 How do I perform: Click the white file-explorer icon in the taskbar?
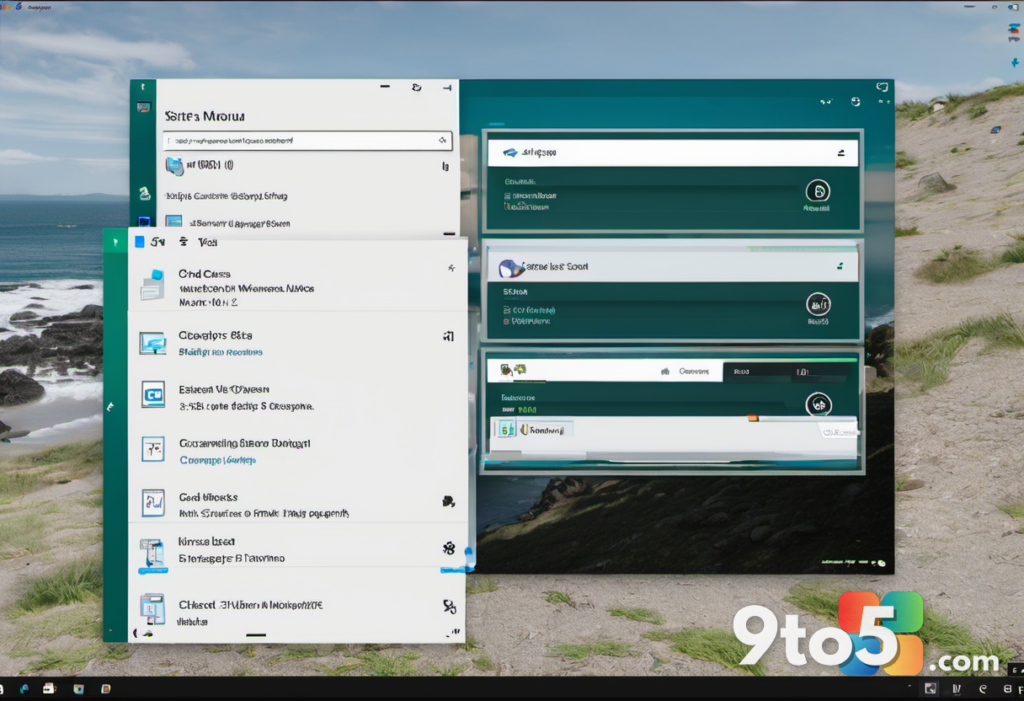[49, 689]
